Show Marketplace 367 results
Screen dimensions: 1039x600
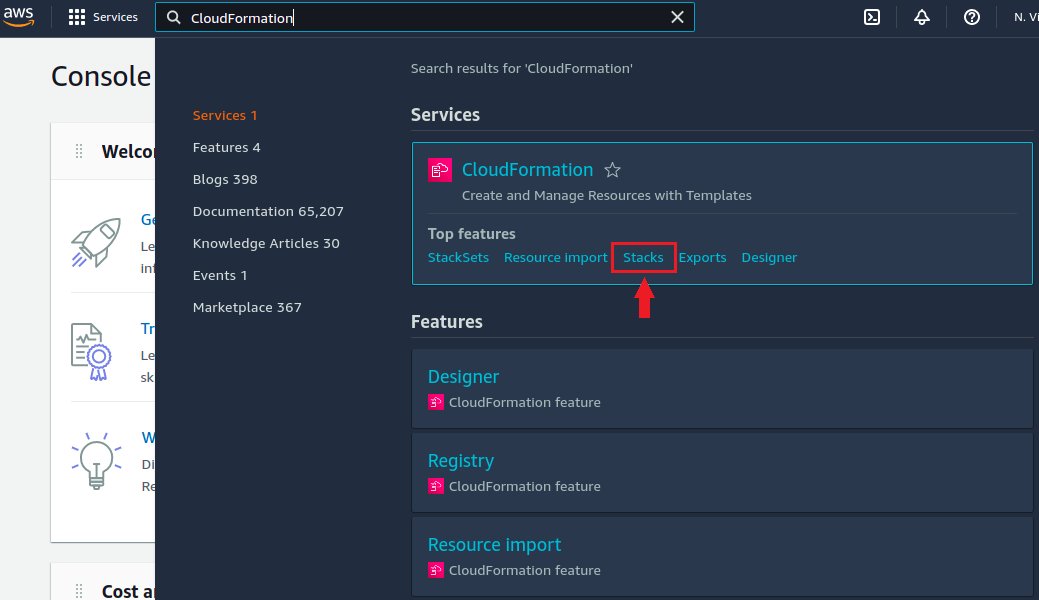pyautogui.click(x=247, y=307)
